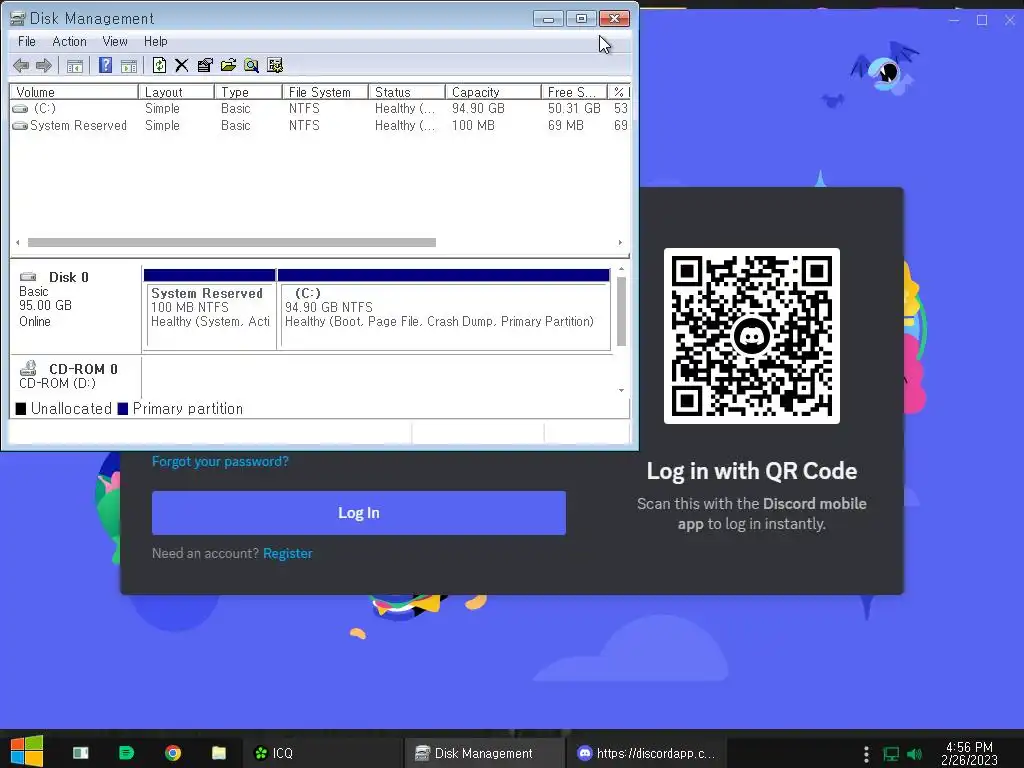
Task: Click the Discord Log In button
Action: click(359, 513)
